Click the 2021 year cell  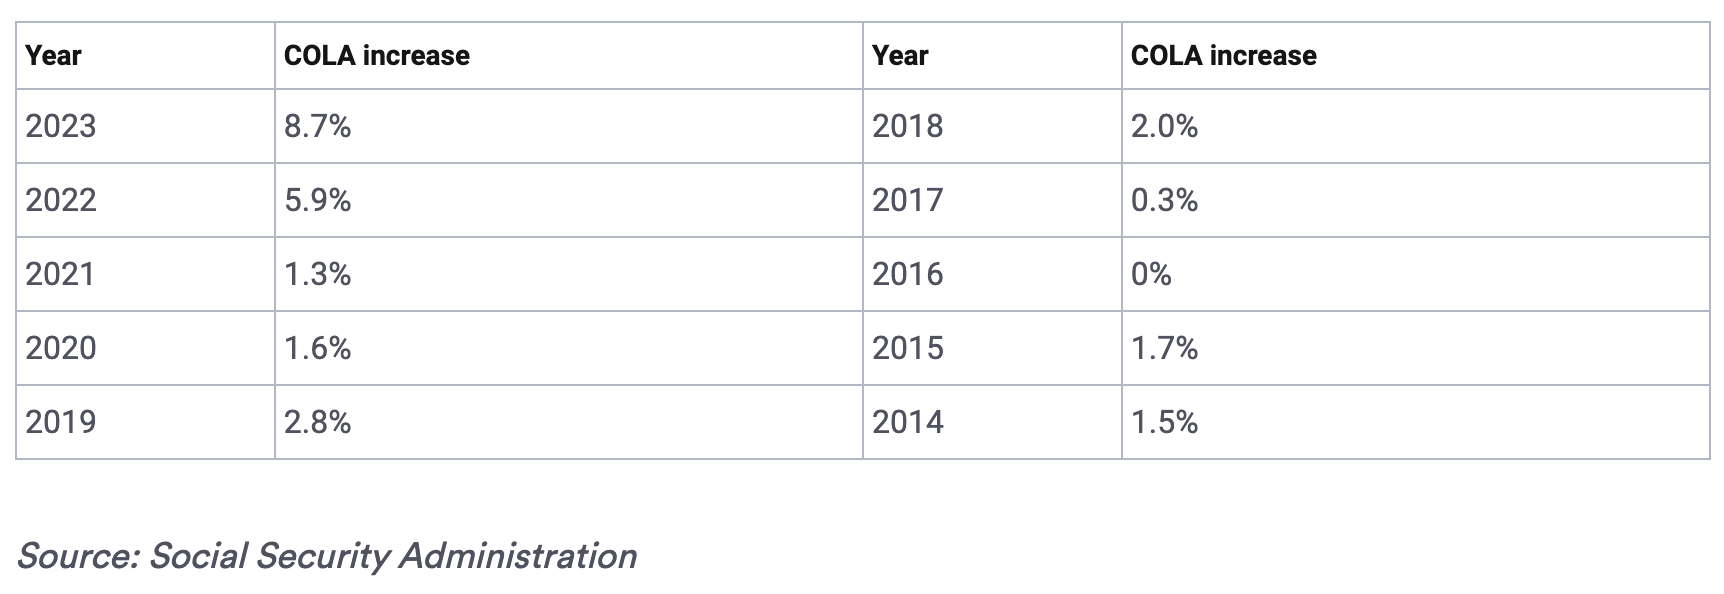tap(60, 274)
